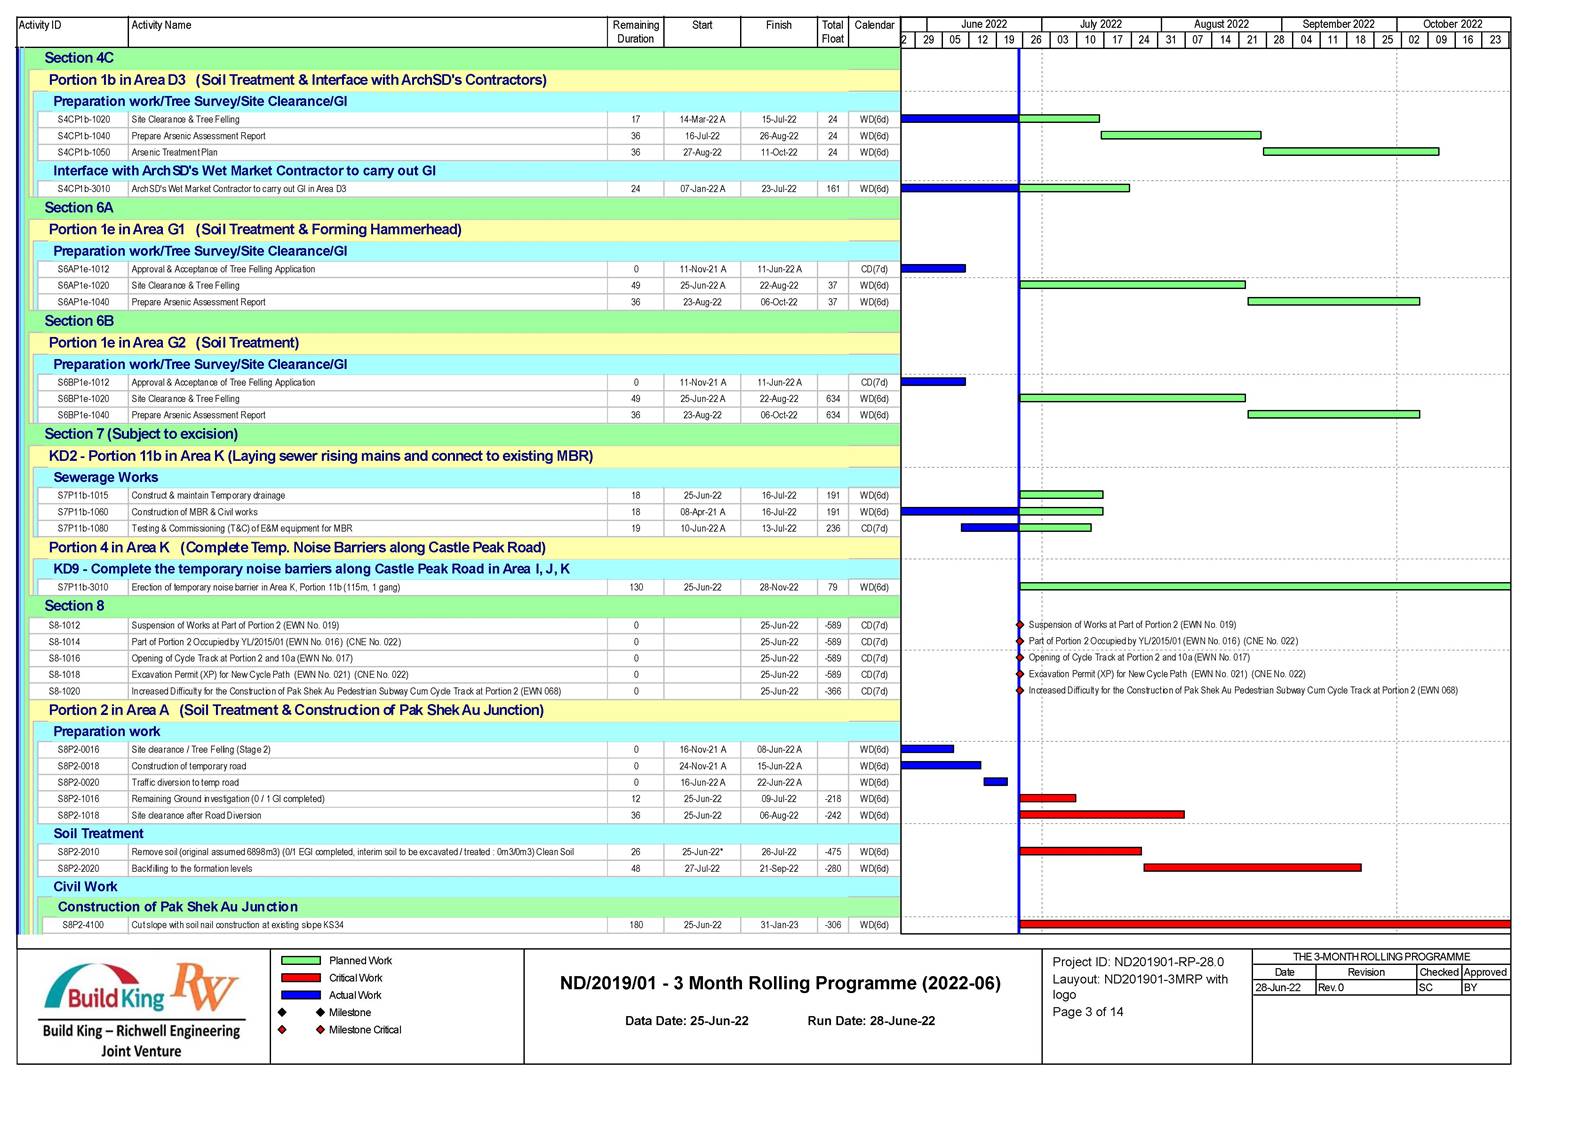Select Portion 1e in Area G1 row
This screenshot has height=1123, width=1588.
pyautogui.click(x=464, y=230)
